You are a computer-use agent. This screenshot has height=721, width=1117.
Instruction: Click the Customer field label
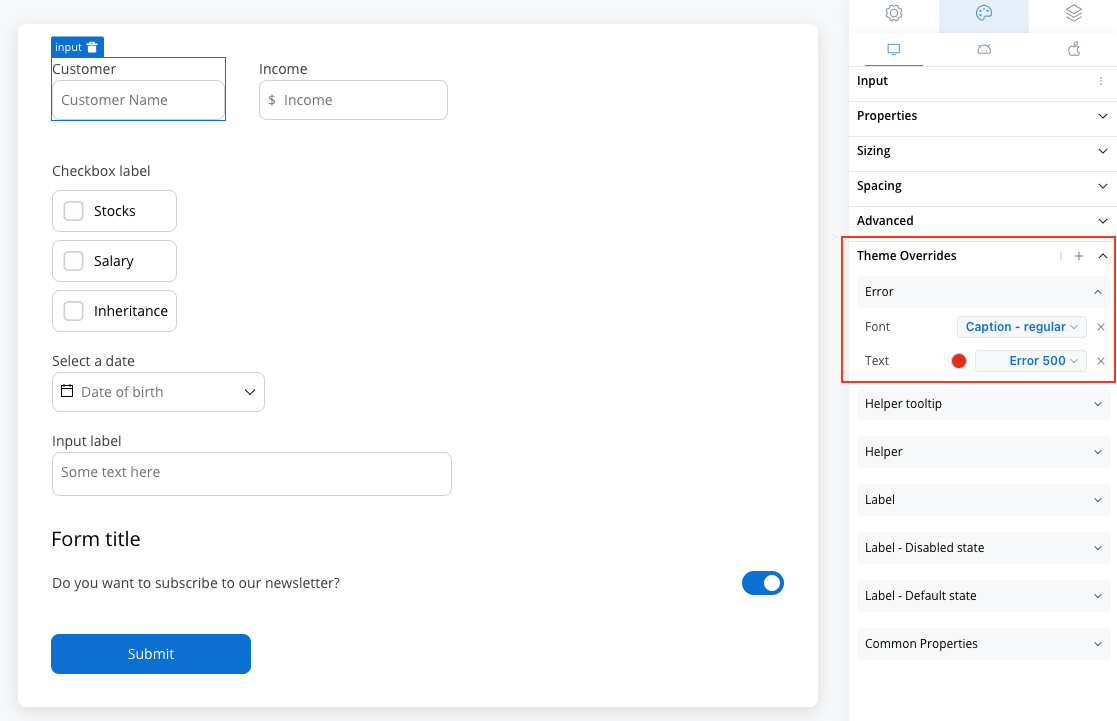pos(84,69)
